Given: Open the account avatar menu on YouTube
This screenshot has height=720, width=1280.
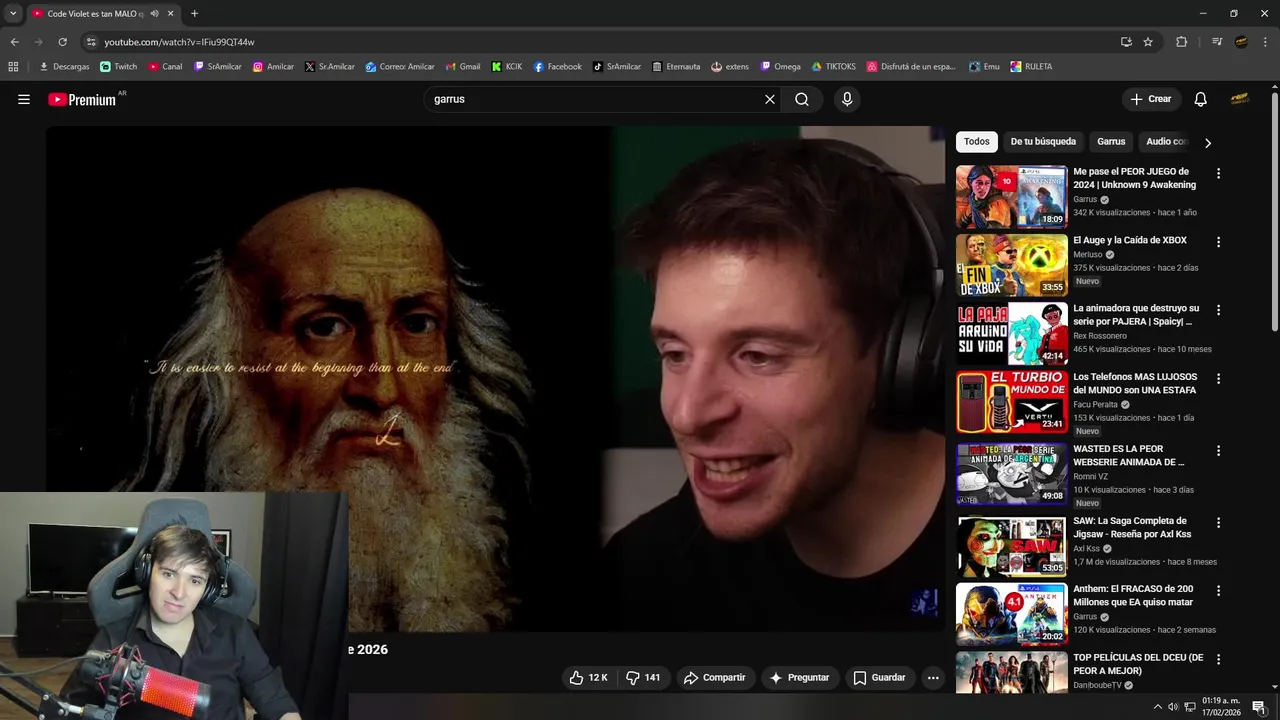Looking at the screenshot, I should (1240, 99).
